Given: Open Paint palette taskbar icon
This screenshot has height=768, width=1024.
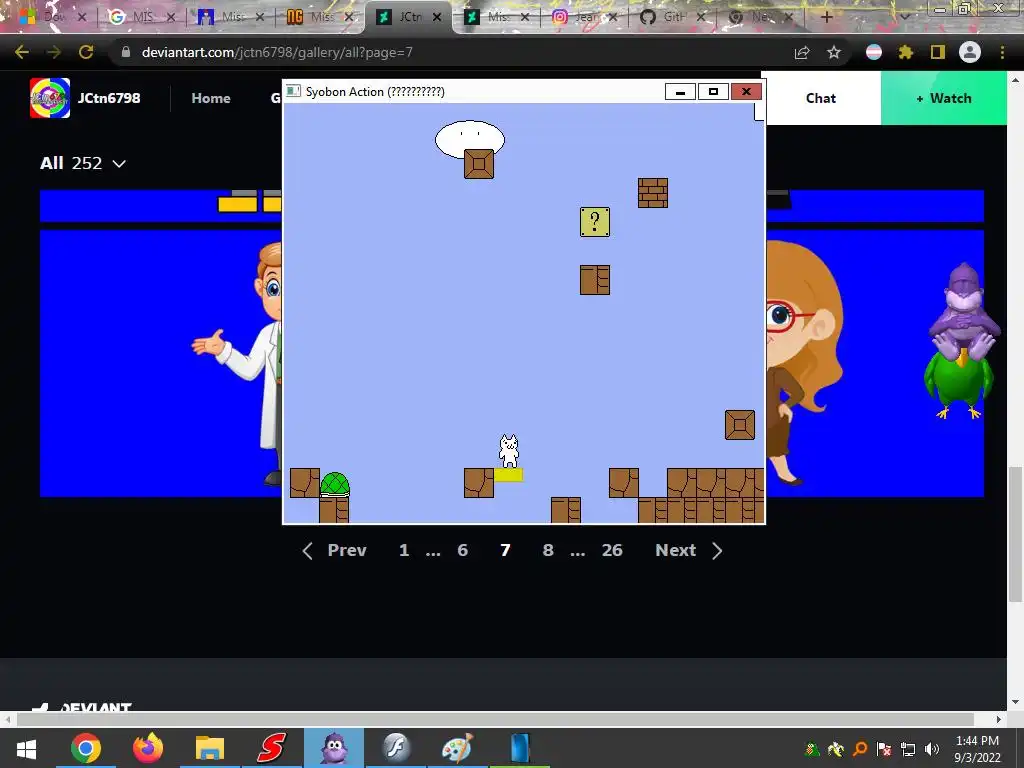Looking at the screenshot, I should [457, 748].
